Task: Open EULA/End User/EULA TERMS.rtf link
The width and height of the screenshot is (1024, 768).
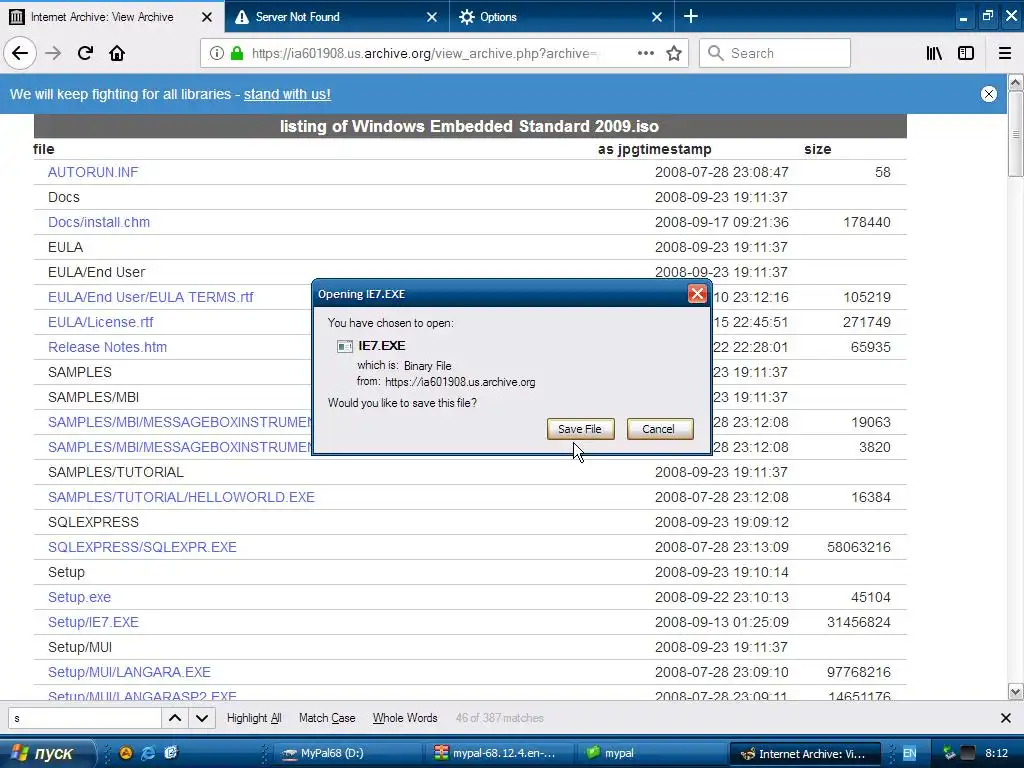Action: point(150,297)
